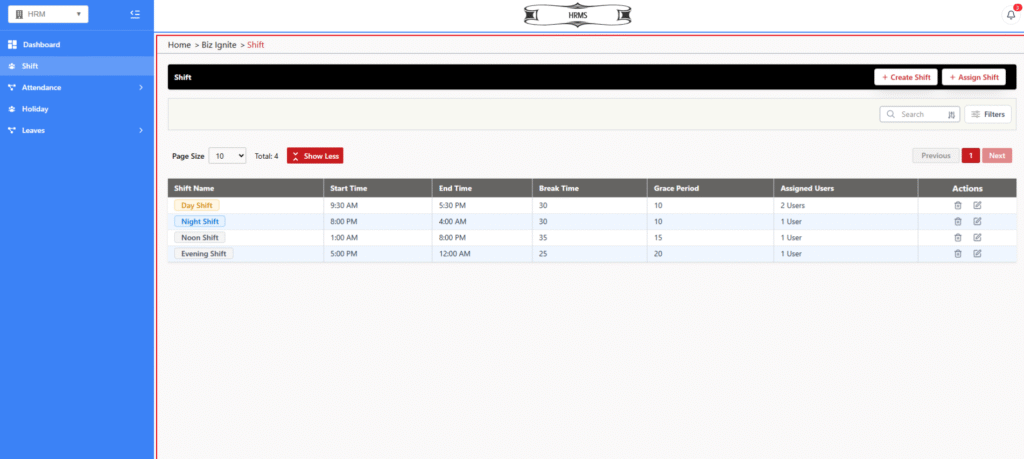Viewport: 1024px width, 459px height.
Task: Expand the Attendance submenu
Action: [140, 87]
